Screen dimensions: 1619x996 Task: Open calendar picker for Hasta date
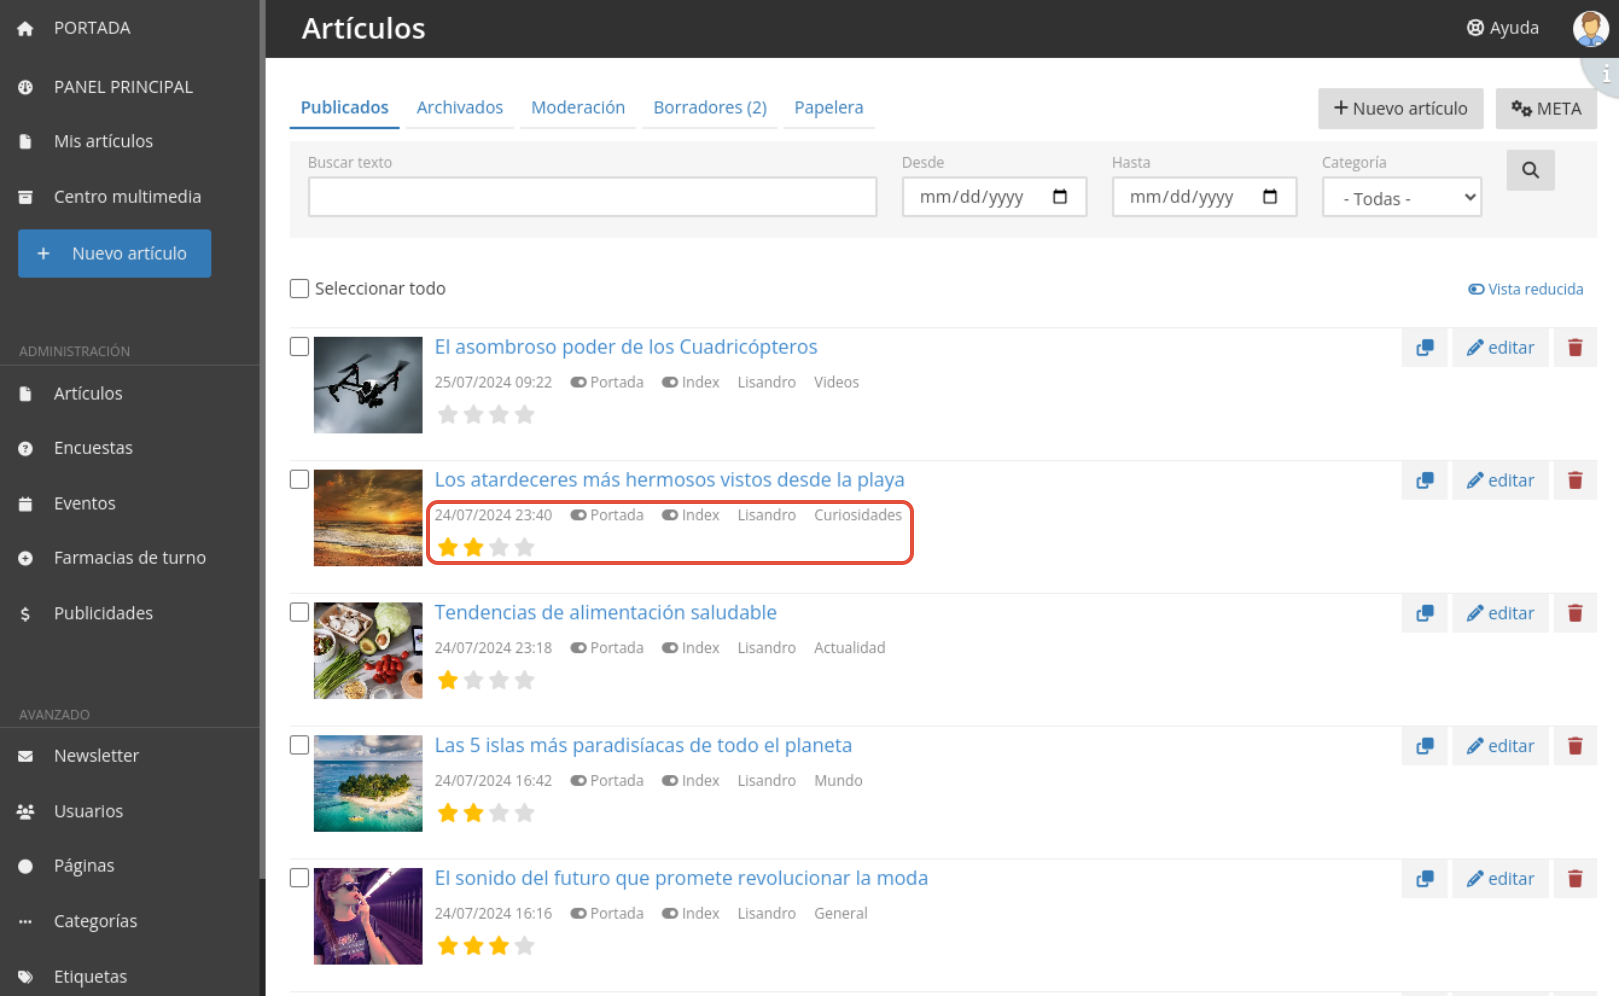click(x=1270, y=197)
